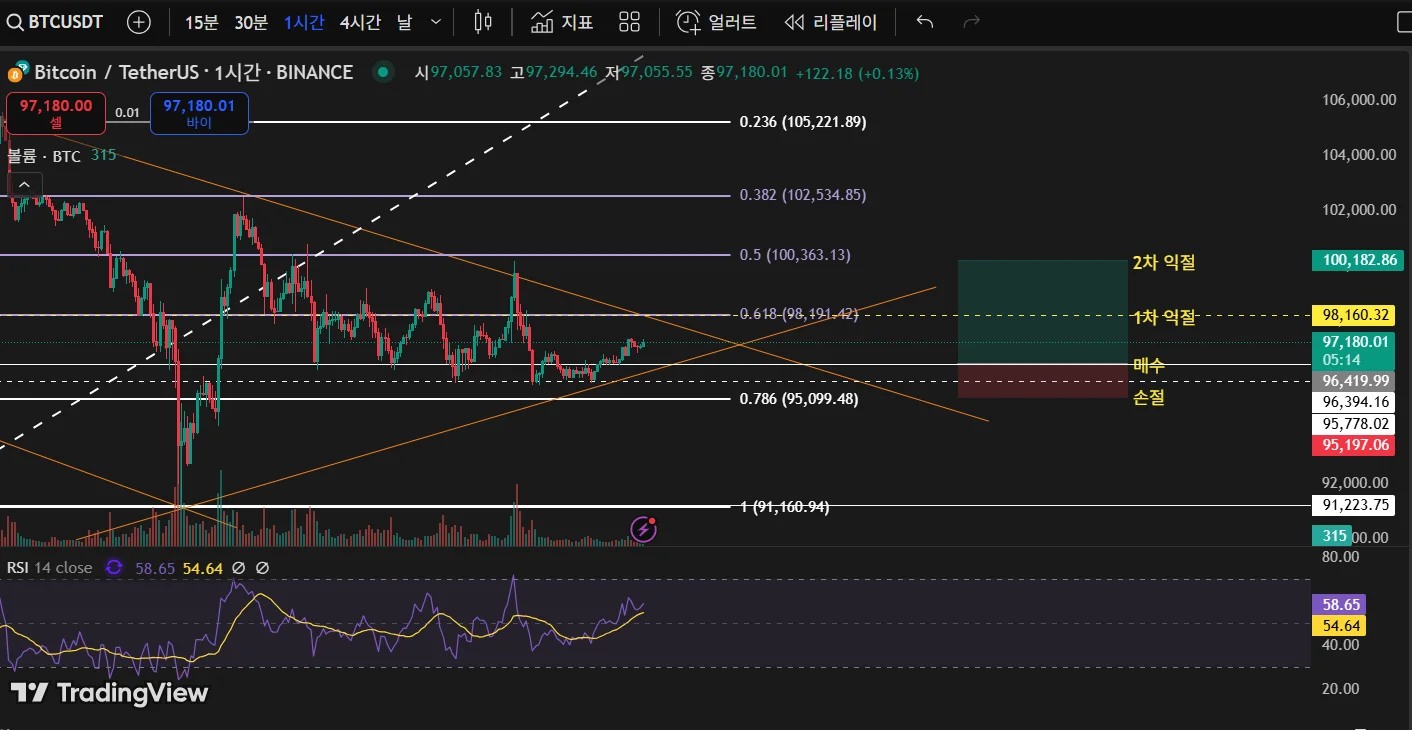Click the plus icon to add a compare symbol
This screenshot has width=1412, height=730.
139,21
